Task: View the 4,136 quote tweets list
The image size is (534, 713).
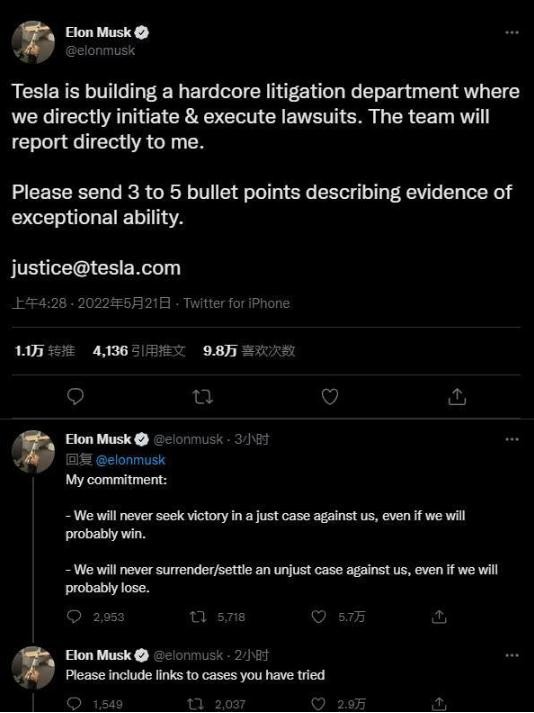Action: coord(139,351)
